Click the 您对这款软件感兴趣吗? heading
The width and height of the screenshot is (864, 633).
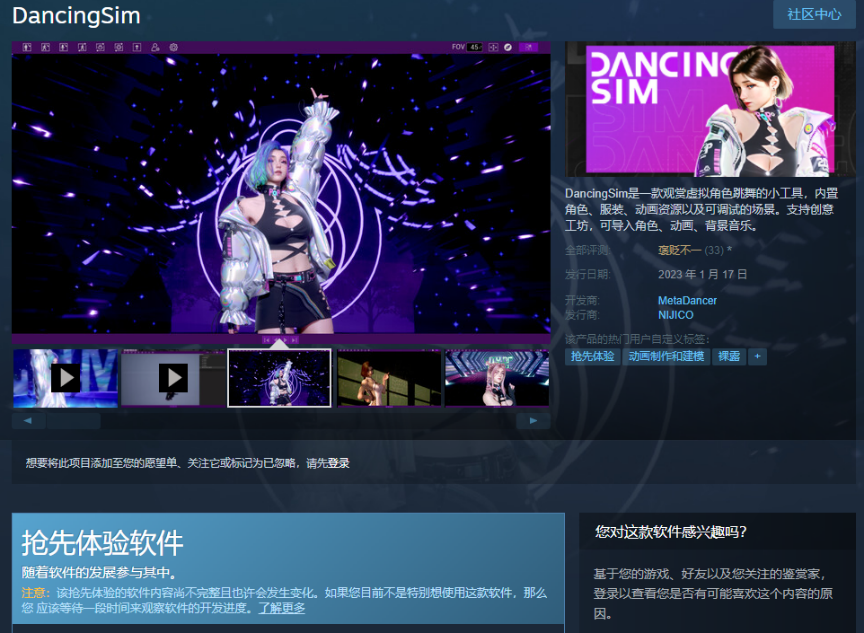671,532
